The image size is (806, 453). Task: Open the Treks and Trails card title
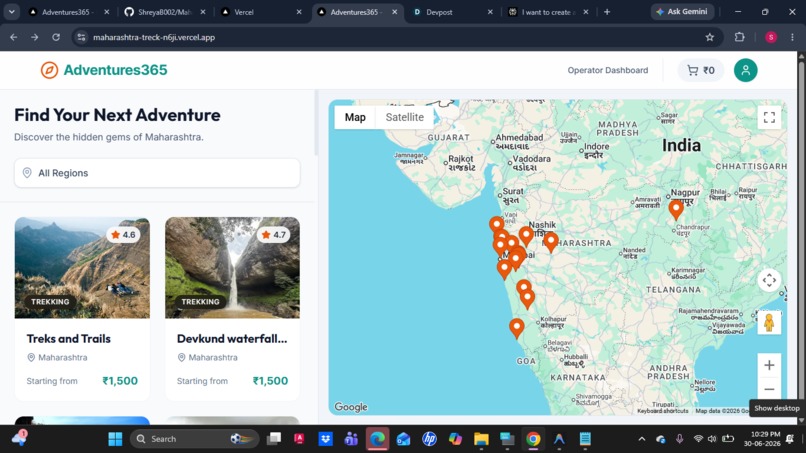click(69, 339)
